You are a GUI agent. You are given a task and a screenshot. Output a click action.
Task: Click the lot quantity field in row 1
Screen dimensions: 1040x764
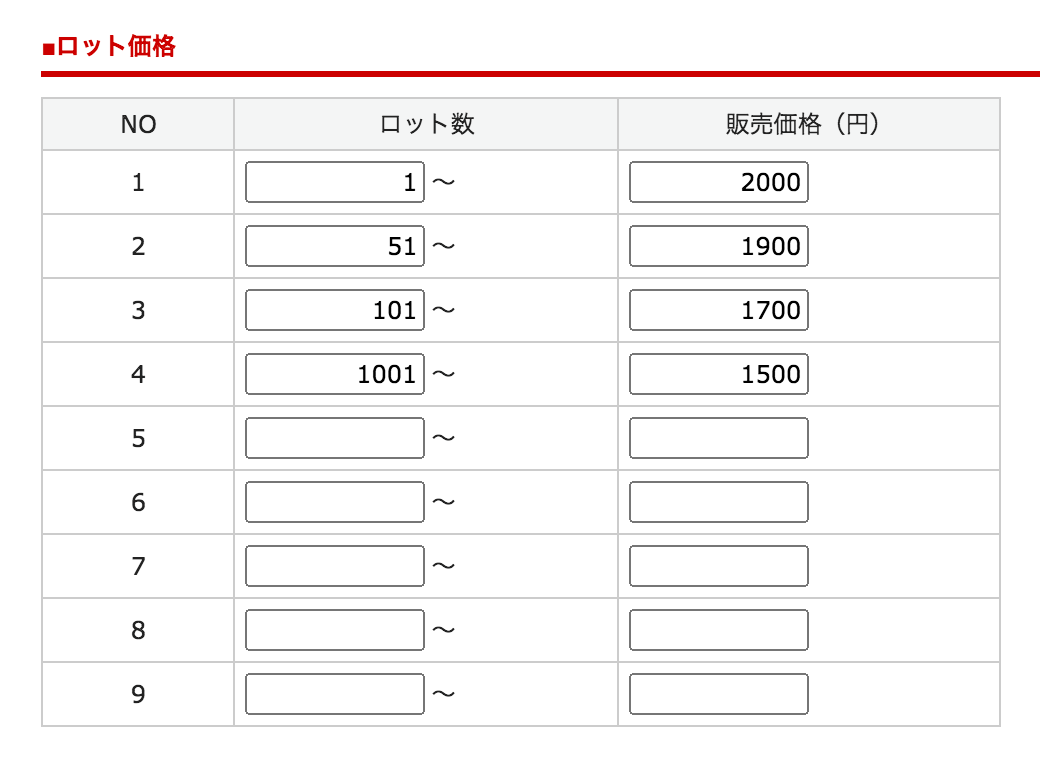point(334,182)
